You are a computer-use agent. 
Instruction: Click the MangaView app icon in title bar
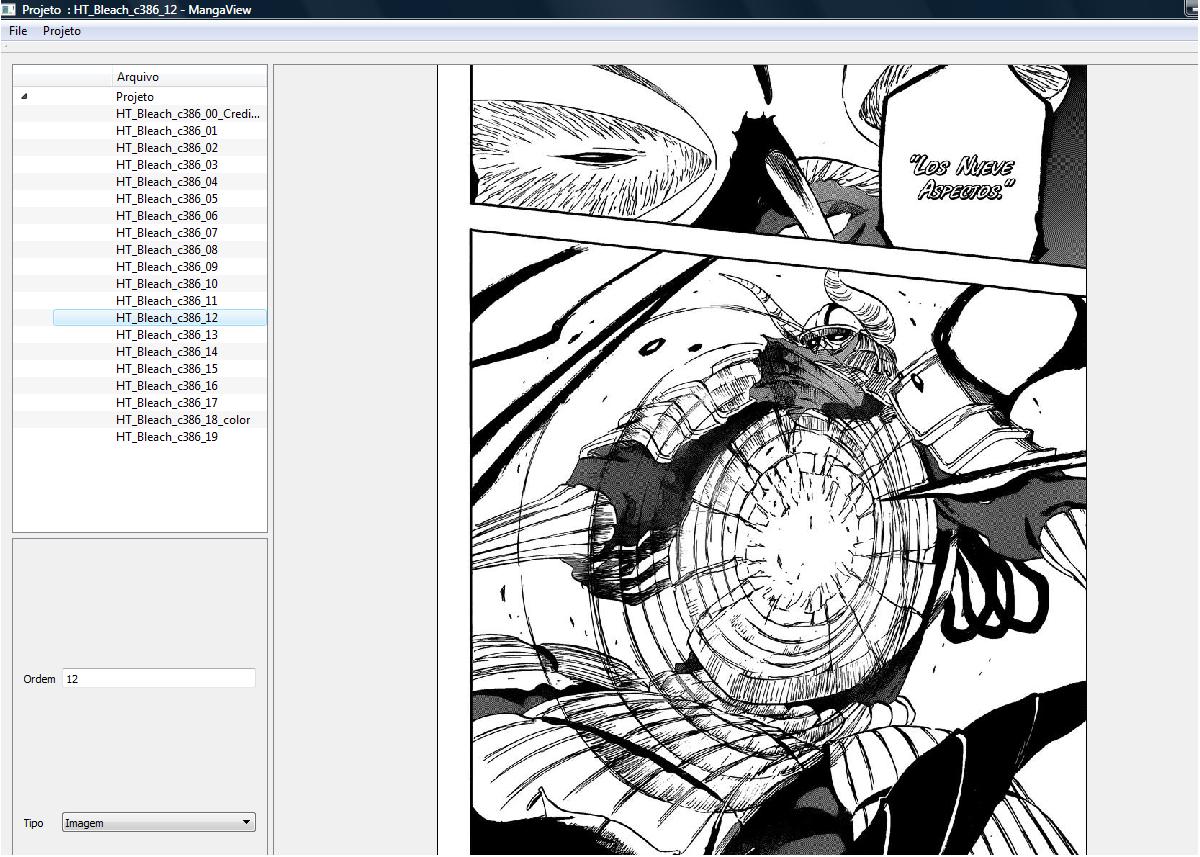pos(9,9)
